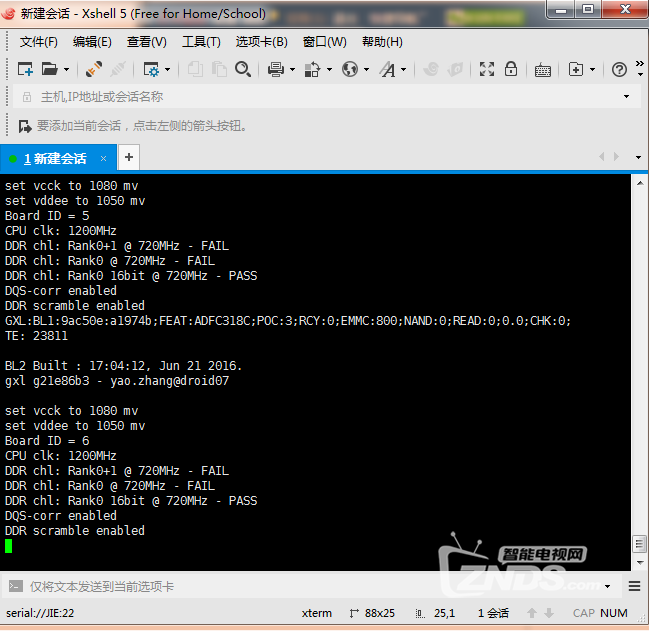
Task: Click the Disconnect plug icon
Action: tap(118, 70)
